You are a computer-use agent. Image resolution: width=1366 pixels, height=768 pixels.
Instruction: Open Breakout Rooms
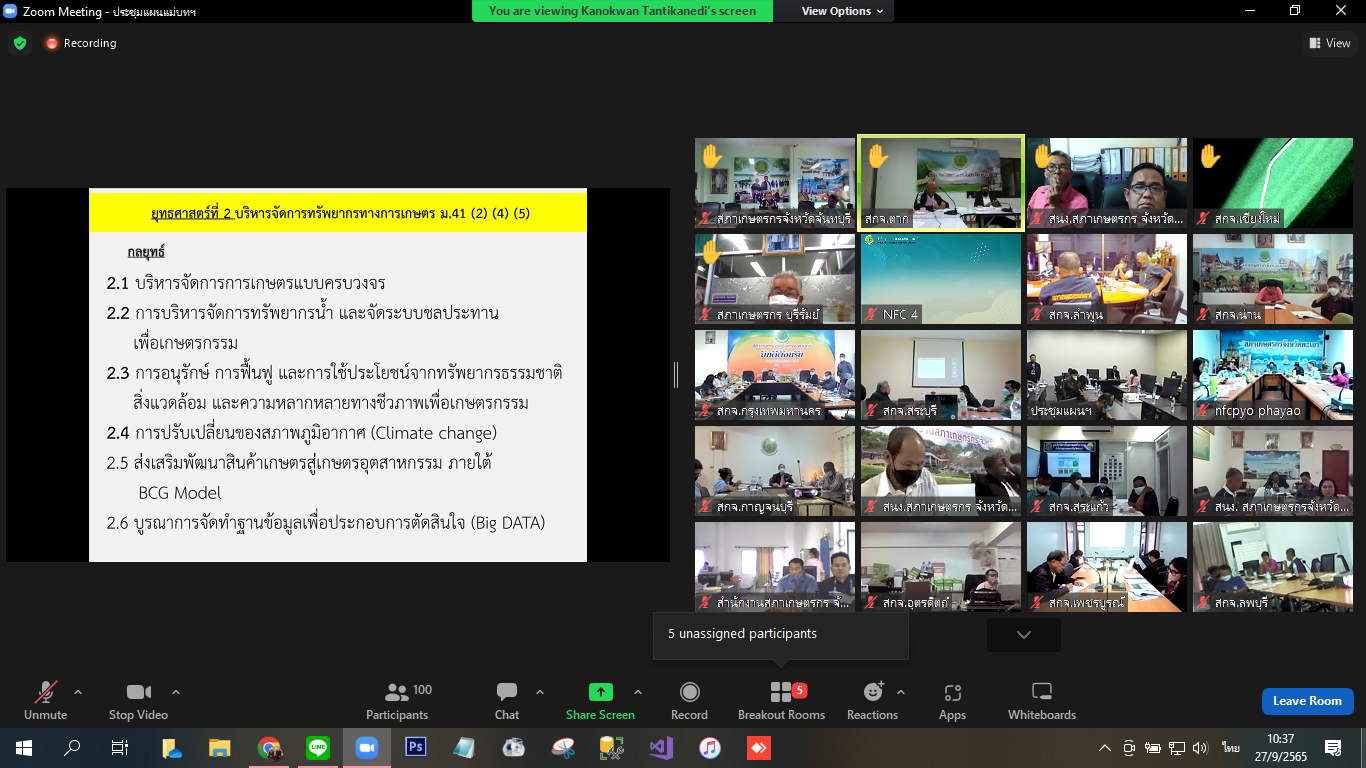[x=781, y=700]
